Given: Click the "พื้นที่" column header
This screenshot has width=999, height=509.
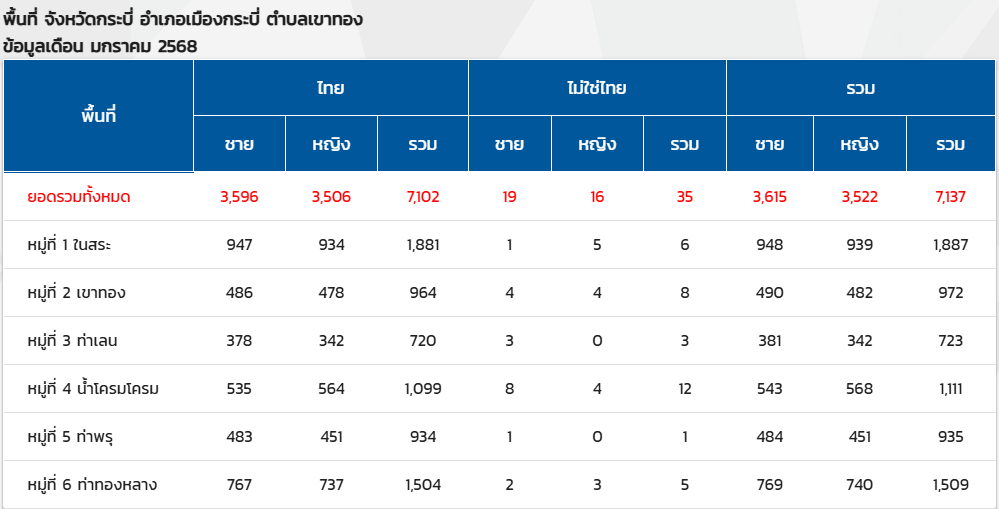Looking at the screenshot, I should click(x=99, y=115).
